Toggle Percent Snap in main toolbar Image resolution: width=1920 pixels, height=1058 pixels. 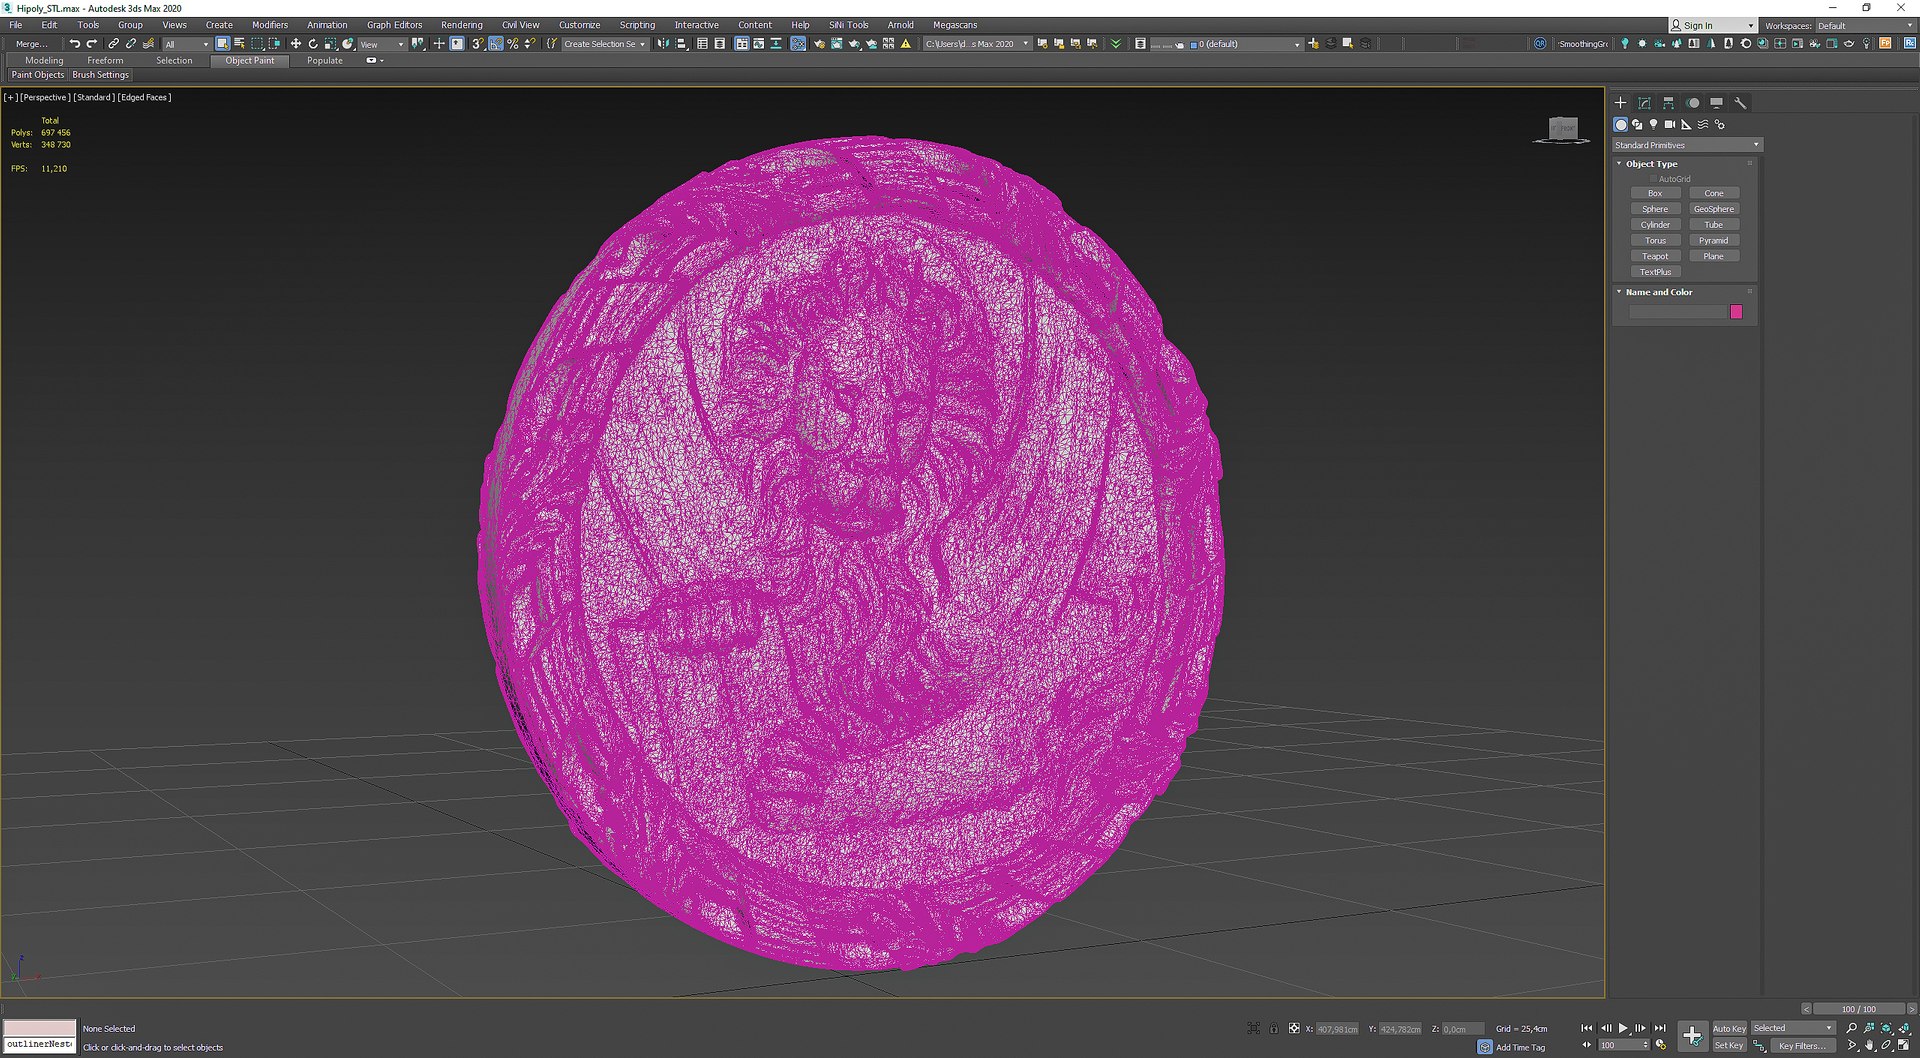[x=513, y=44]
